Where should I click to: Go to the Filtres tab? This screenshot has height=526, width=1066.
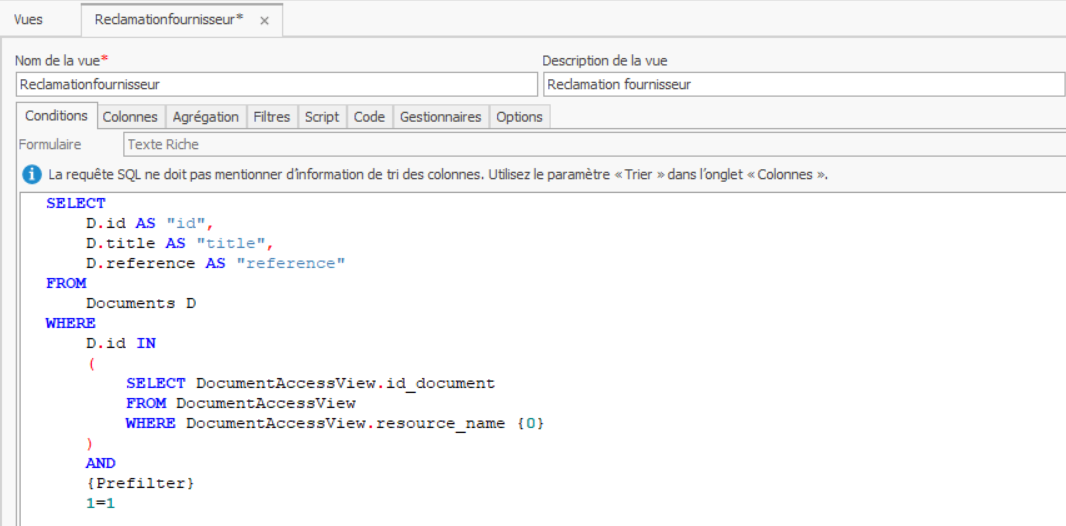271,117
